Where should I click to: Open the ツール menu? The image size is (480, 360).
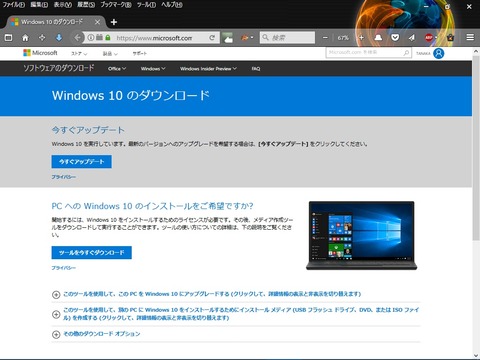point(146,5)
